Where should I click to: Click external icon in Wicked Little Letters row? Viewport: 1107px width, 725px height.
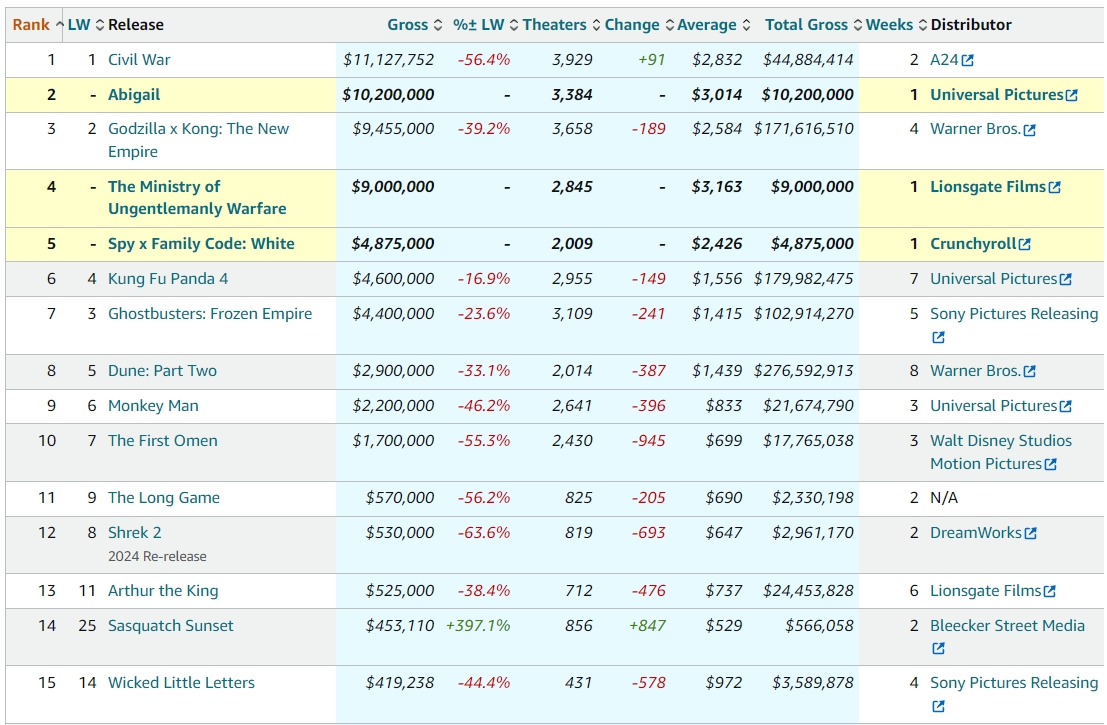click(938, 707)
